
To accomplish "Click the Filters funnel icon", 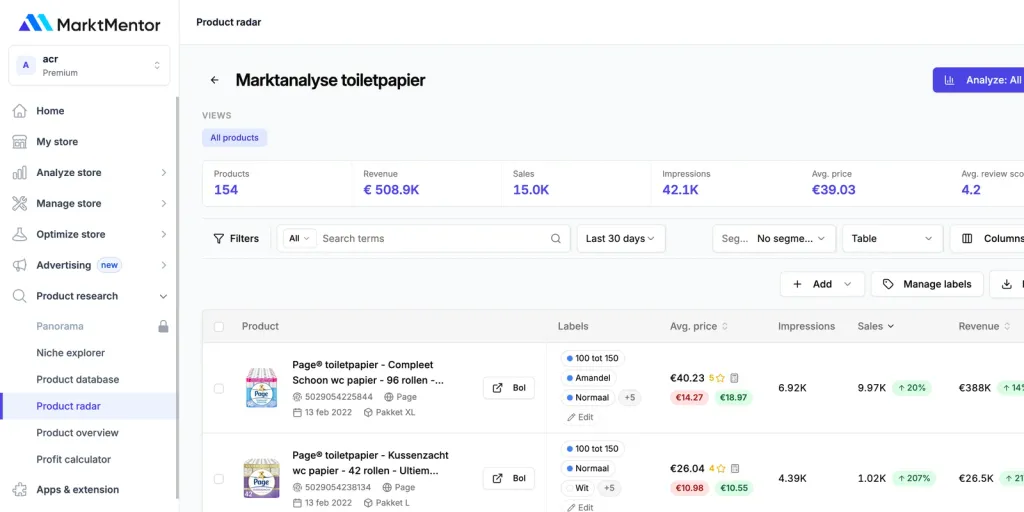I will click(x=219, y=238).
